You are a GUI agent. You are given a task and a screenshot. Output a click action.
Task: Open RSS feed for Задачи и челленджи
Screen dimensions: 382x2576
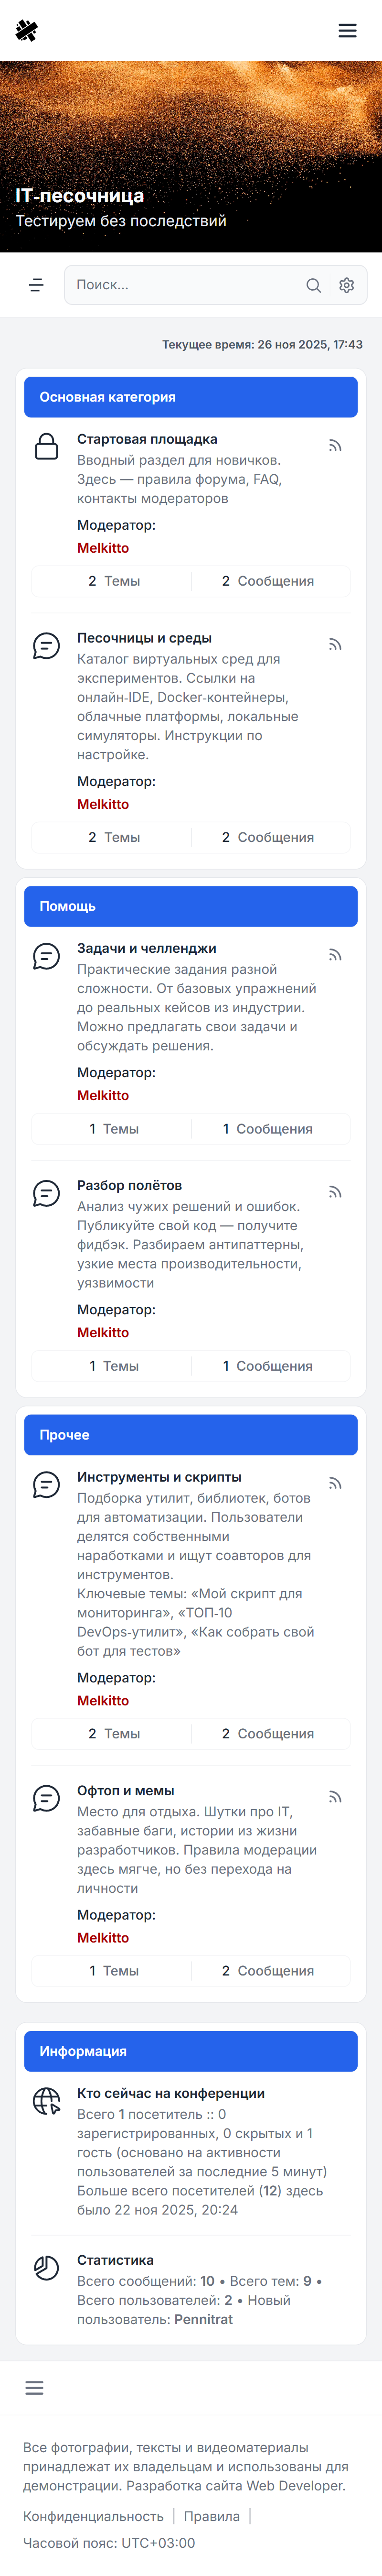(335, 955)
